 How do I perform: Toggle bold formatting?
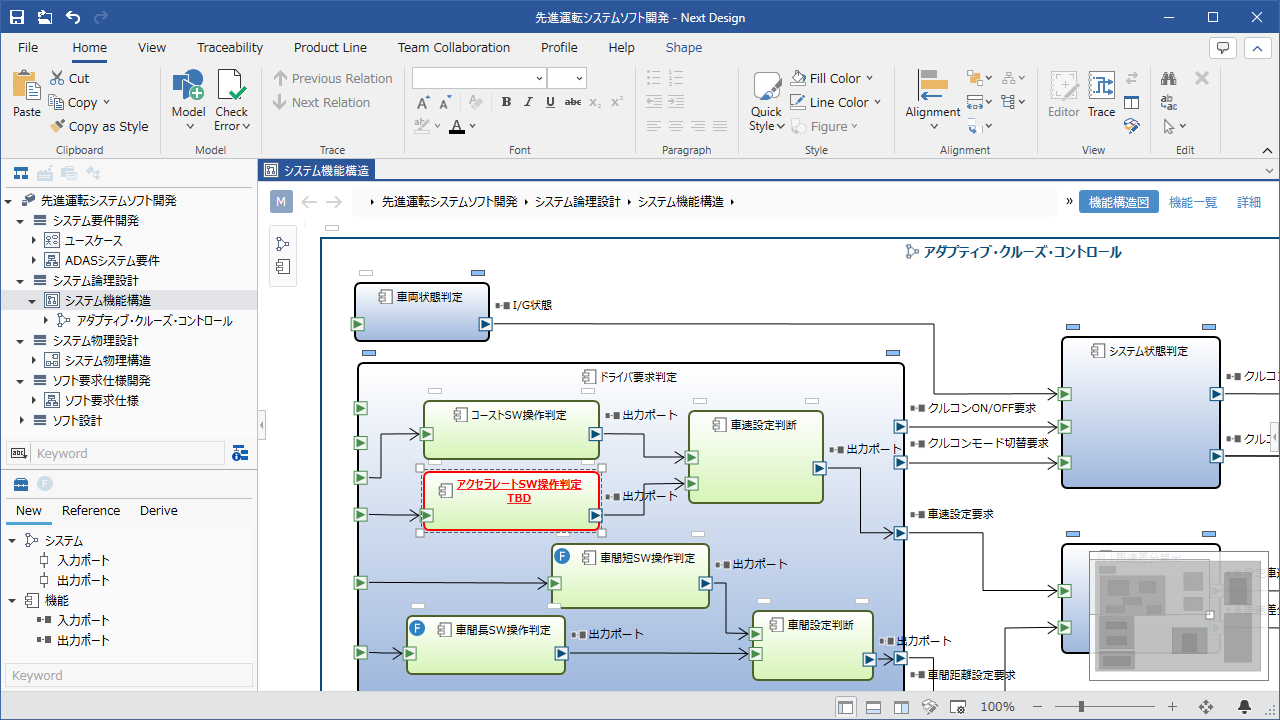(506, 102)
